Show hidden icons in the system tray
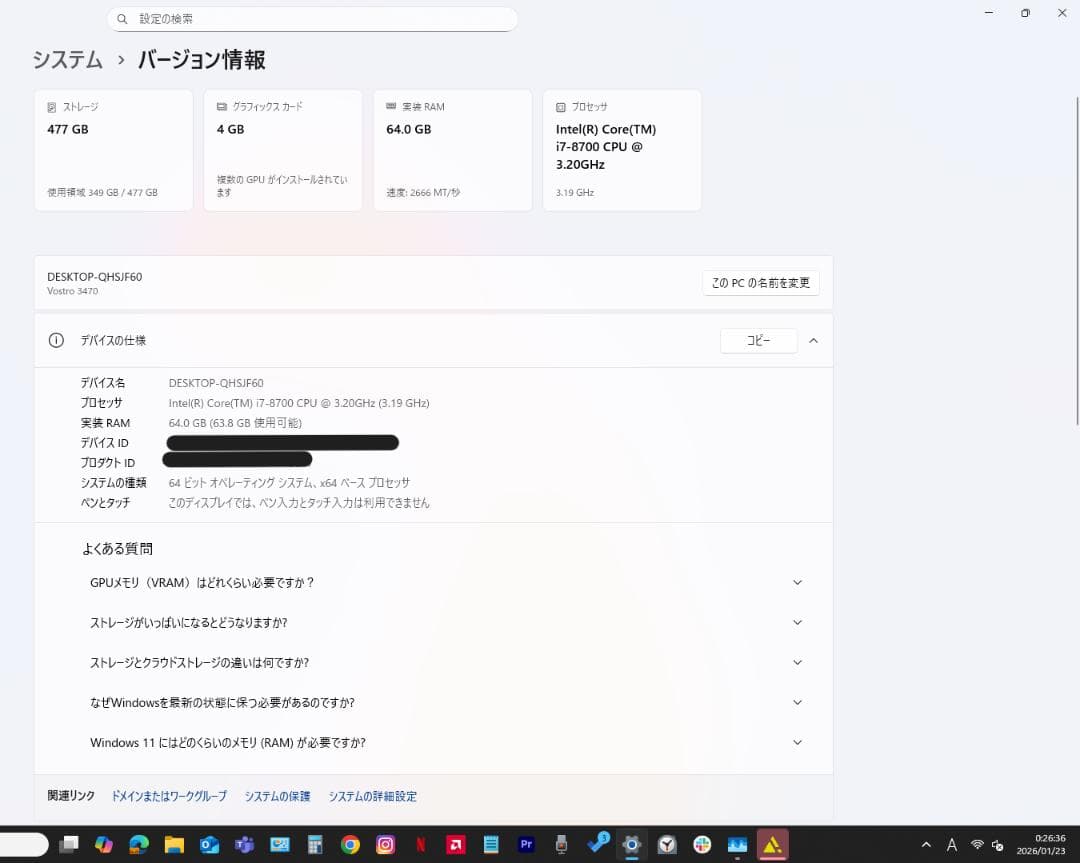This screenshot has width=1080, height=863. tap(925, 845)
